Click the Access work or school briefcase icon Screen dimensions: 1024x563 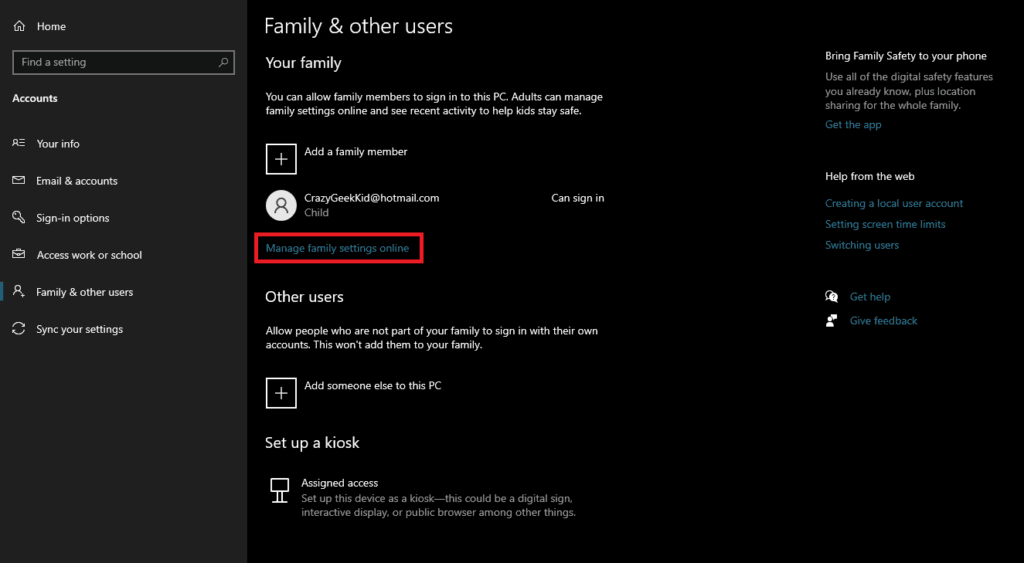pos(19,255)
